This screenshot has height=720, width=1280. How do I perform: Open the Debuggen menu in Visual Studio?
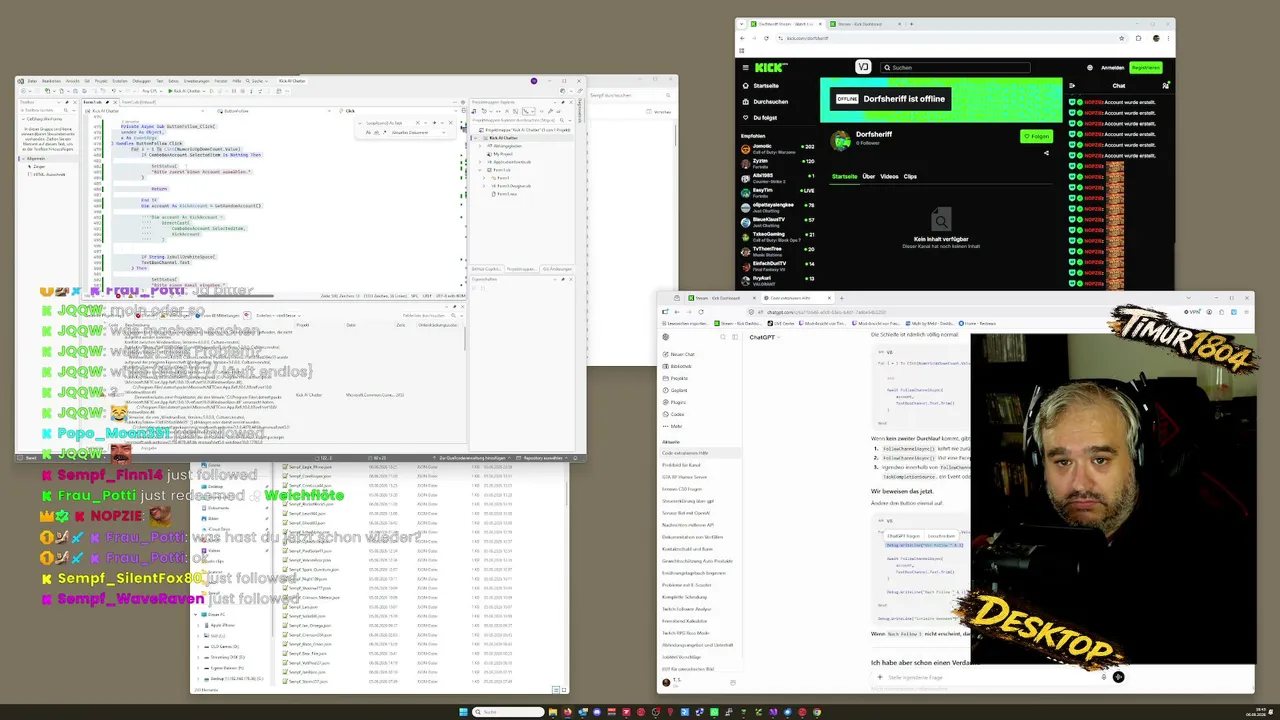pos(142,81)
